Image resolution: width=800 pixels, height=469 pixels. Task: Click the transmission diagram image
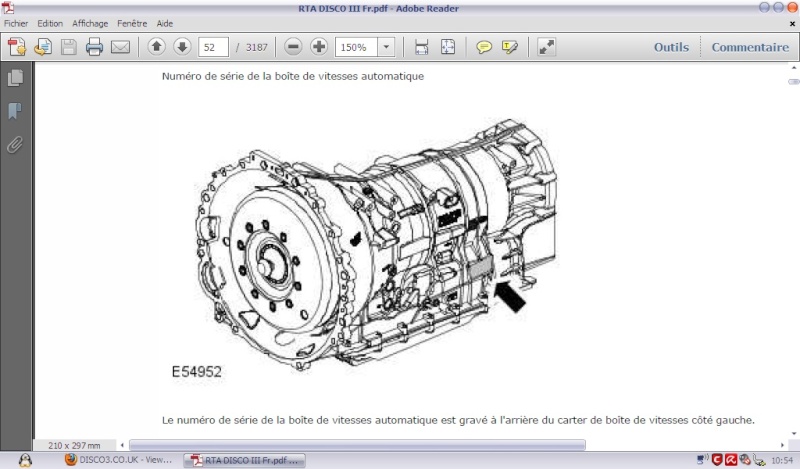tap(376, 243)
